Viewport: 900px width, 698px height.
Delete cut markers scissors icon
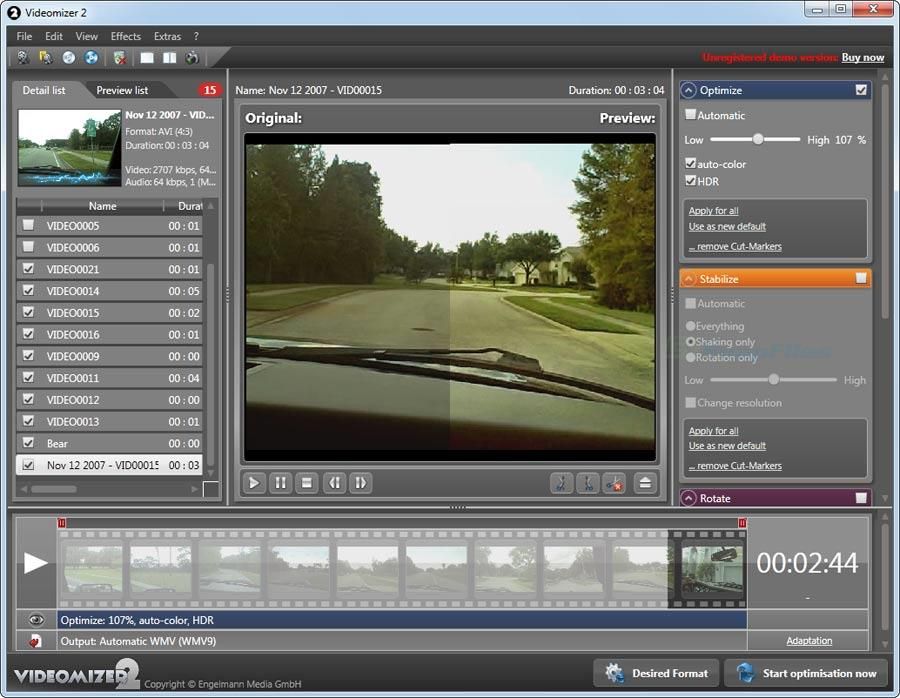[x=614, y=483]
